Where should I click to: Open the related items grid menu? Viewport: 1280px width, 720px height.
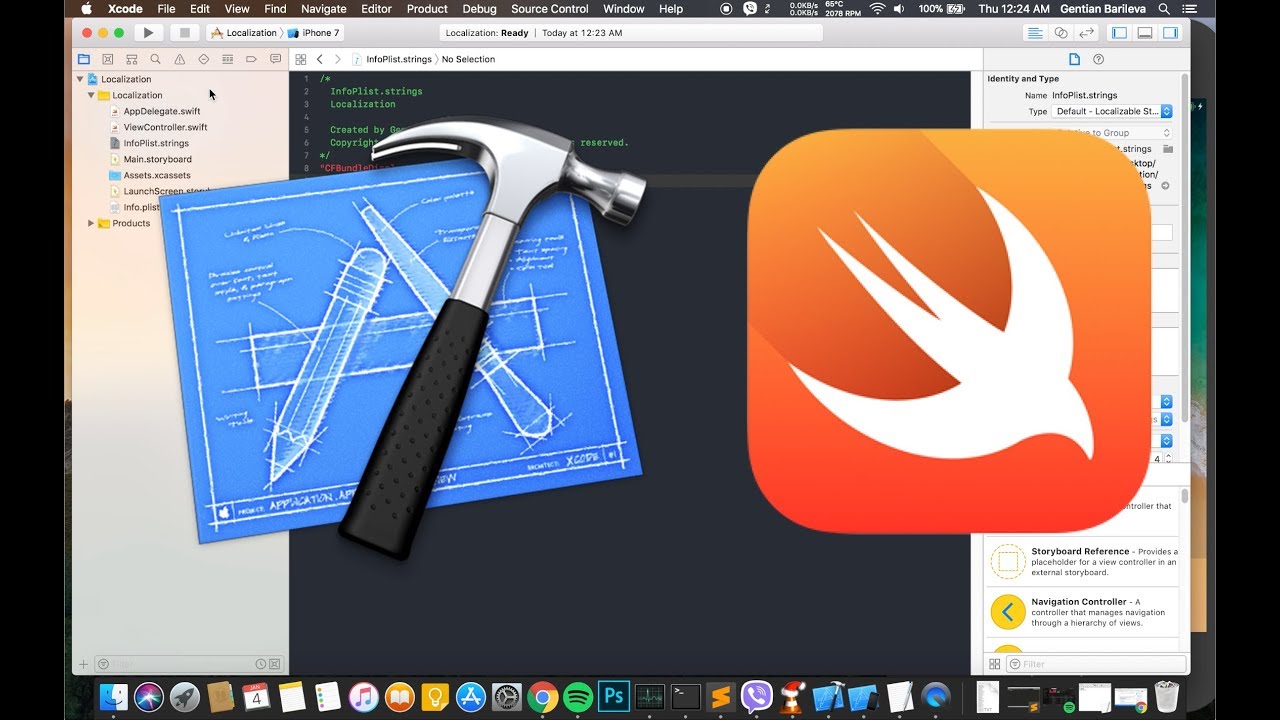coord(300,59)
